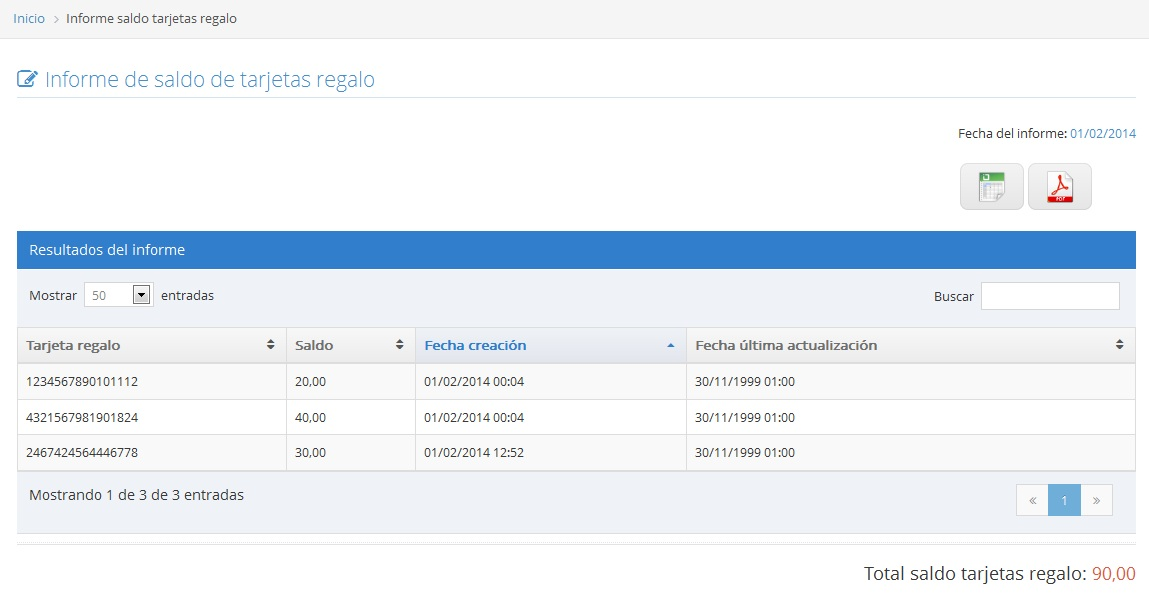
Task: Click the report date 01/02/2014 link
Action: [x=1102, y=133]
